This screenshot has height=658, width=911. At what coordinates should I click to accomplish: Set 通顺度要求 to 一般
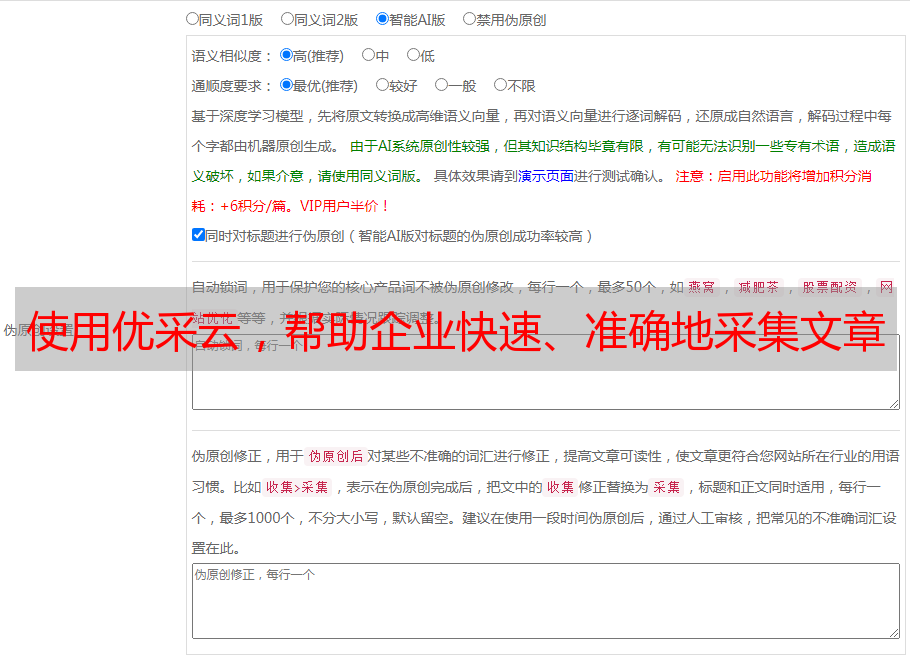(x=441, y=86)
